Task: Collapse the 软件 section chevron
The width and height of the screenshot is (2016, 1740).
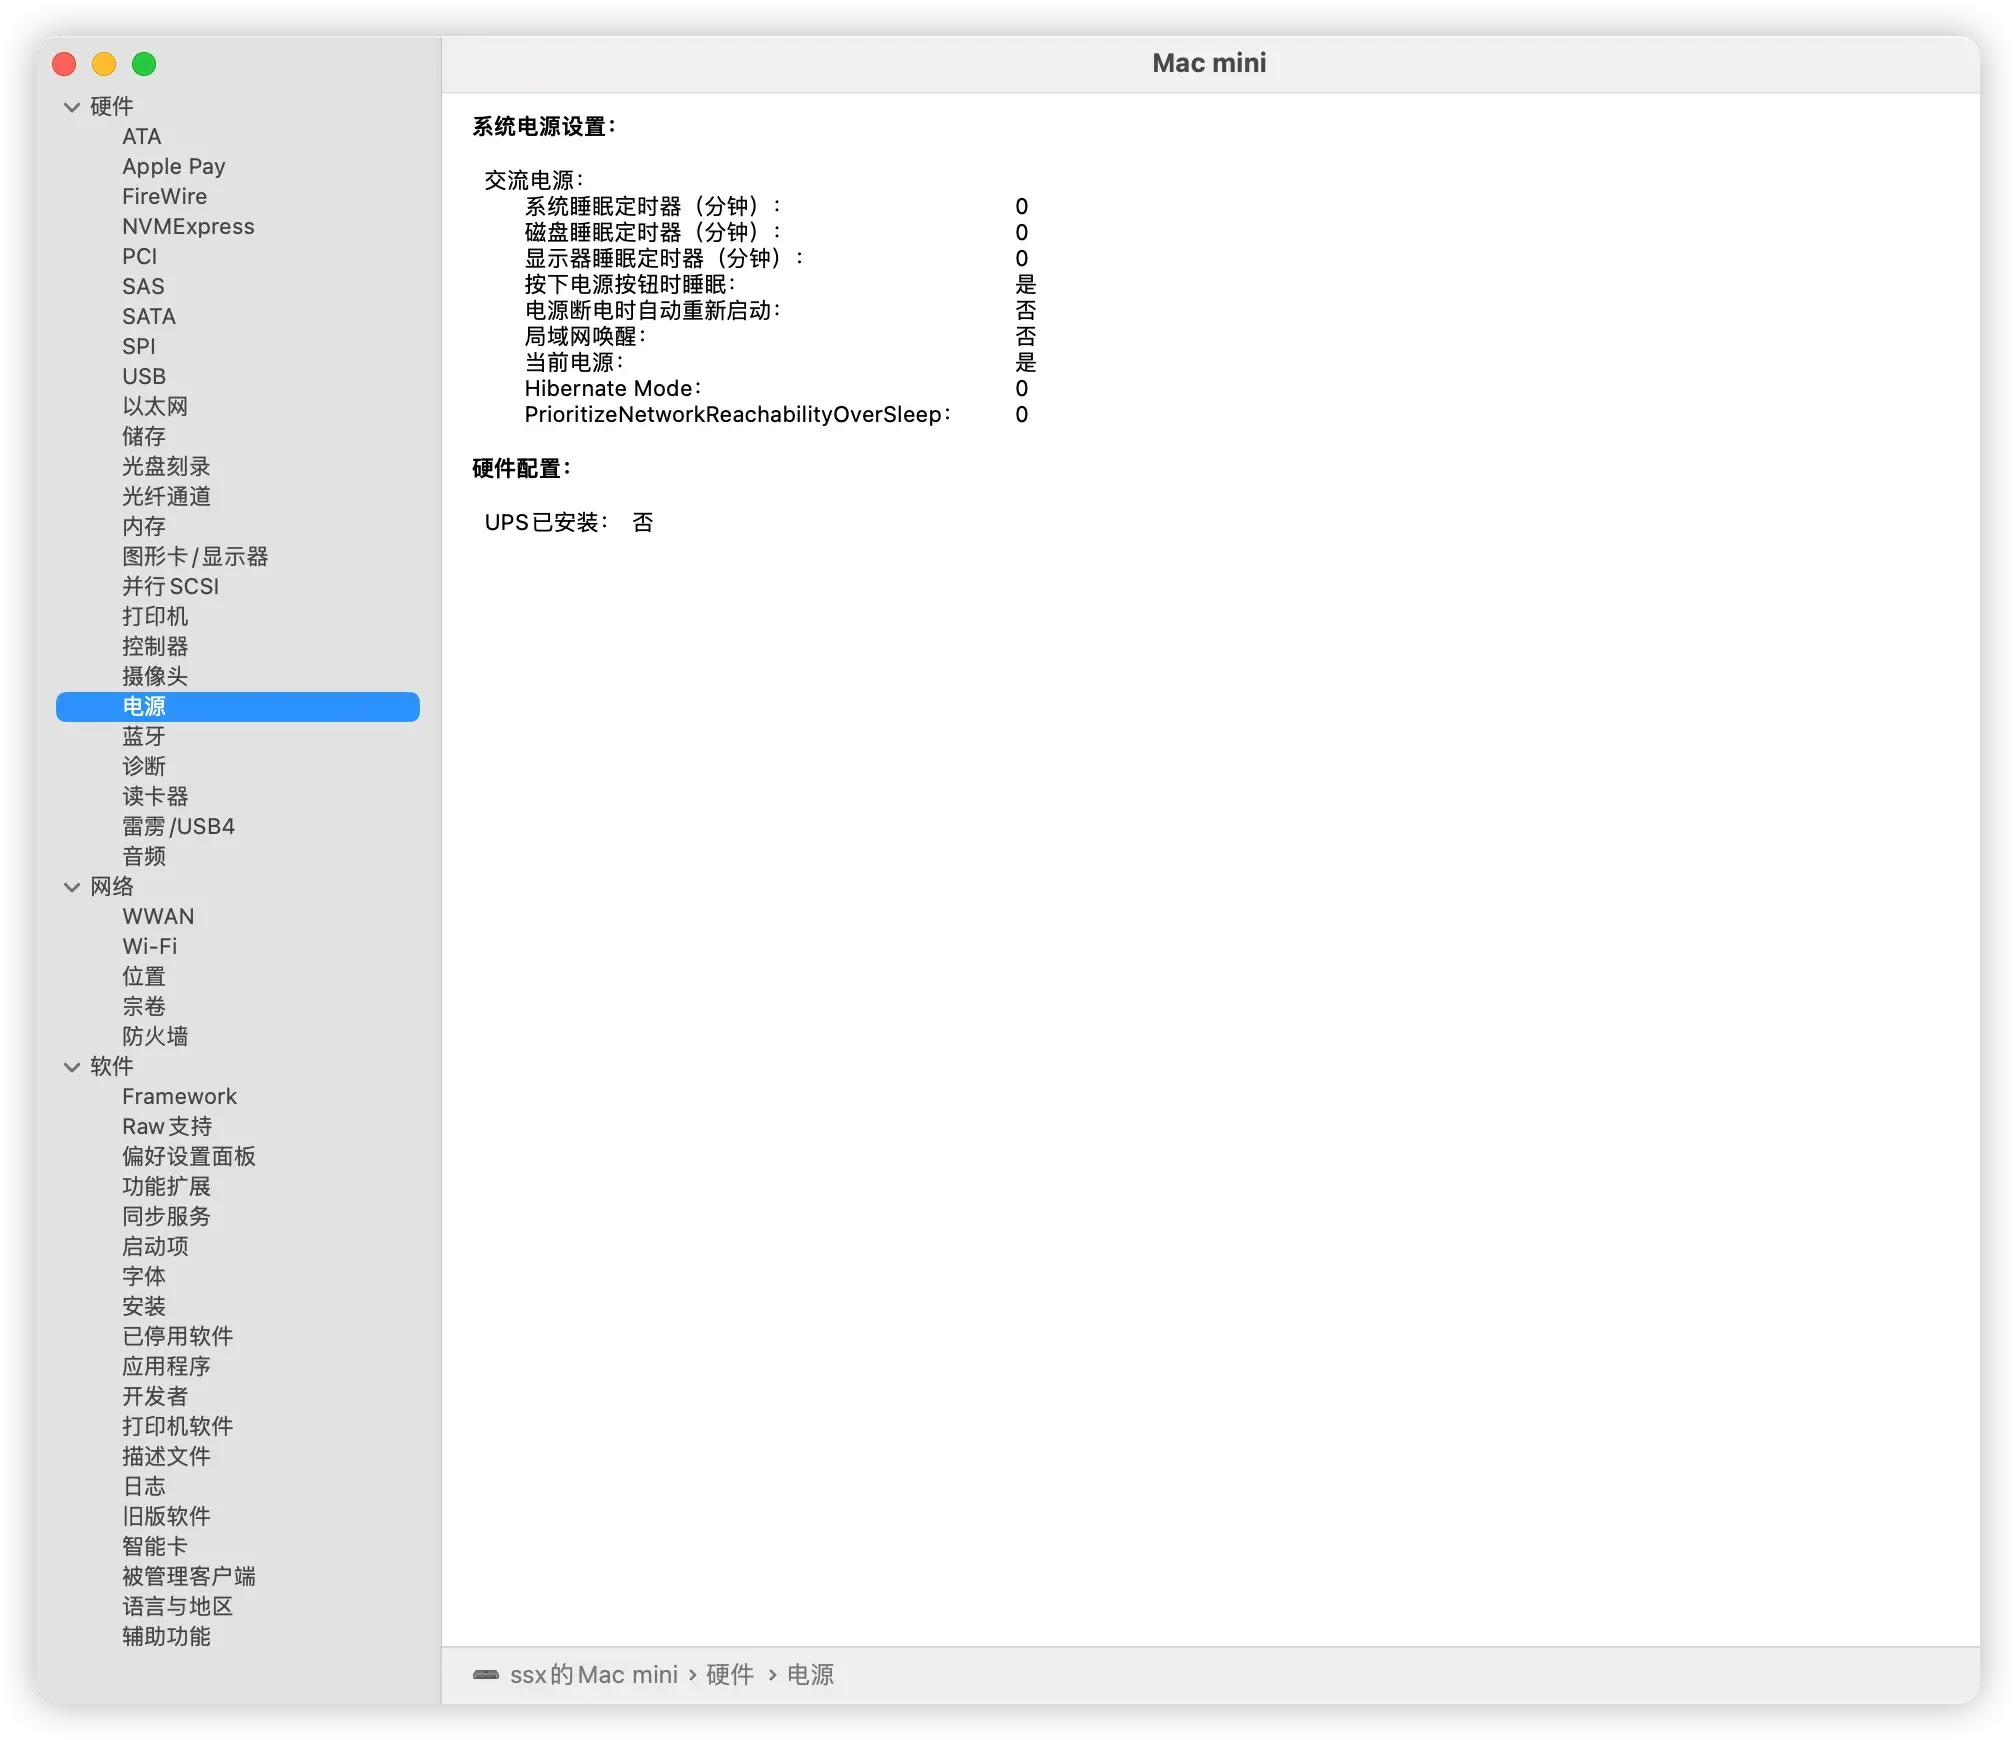Action: [x=72, y=1067]
